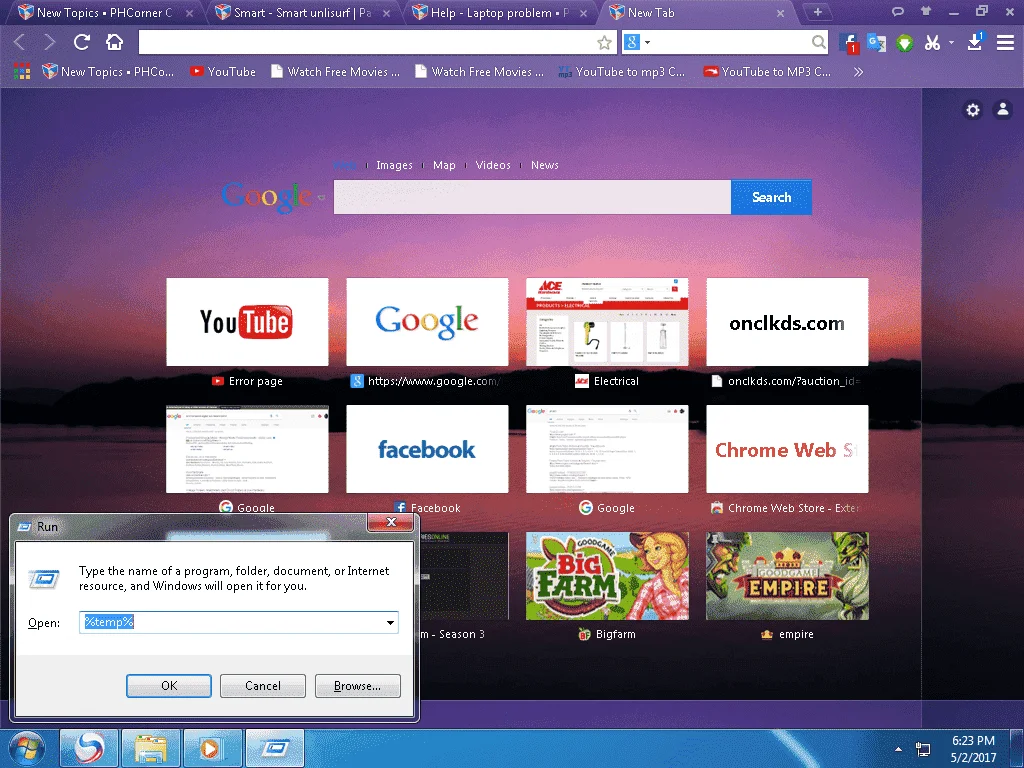Viewport: 1024px width, 768px height.
Task: Click the blue Search button
Action: click(x=771, y=197)
